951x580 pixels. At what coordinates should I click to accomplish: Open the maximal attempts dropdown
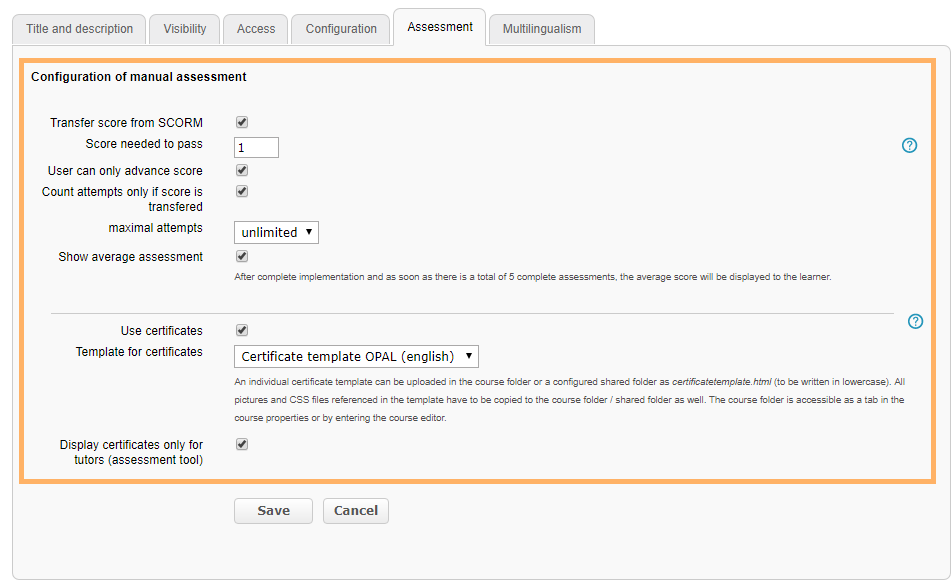pos(277,232)
